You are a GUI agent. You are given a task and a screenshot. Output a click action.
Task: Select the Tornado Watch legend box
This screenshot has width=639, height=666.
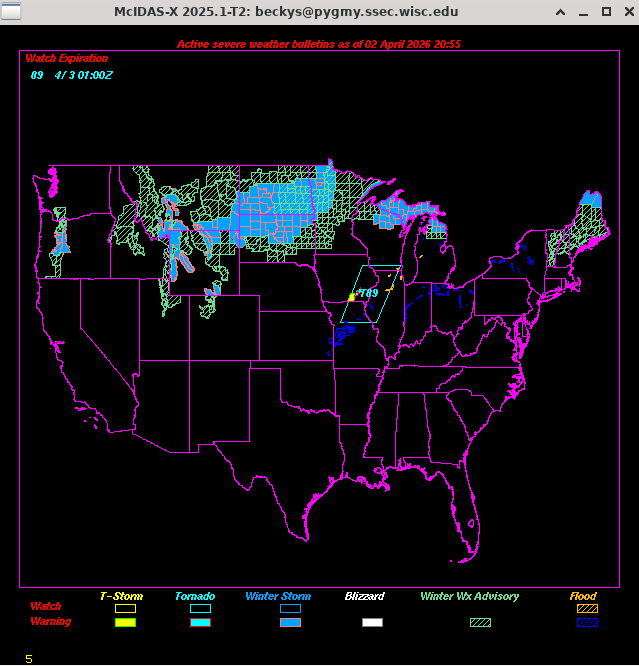(200, 608)
